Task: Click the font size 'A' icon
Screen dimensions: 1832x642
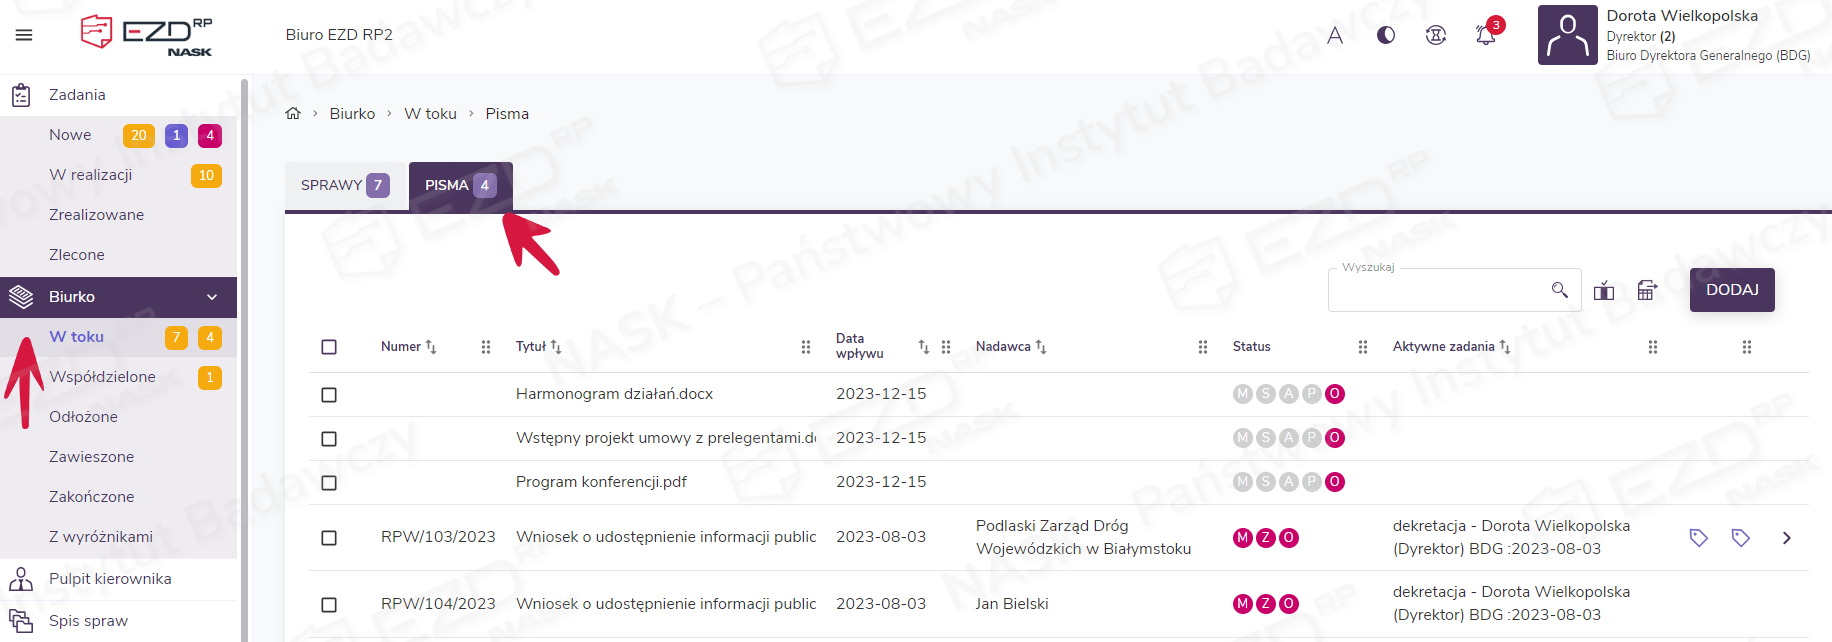Action: click(1335, 35)
